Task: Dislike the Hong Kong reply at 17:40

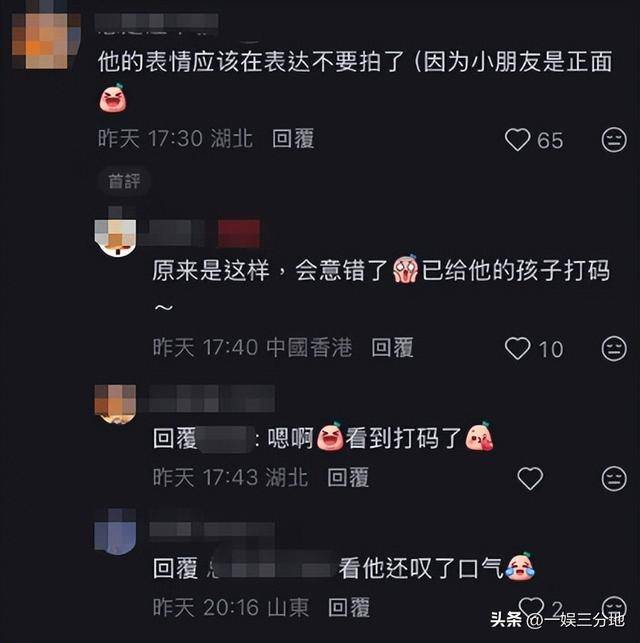Action: [614, 349]
